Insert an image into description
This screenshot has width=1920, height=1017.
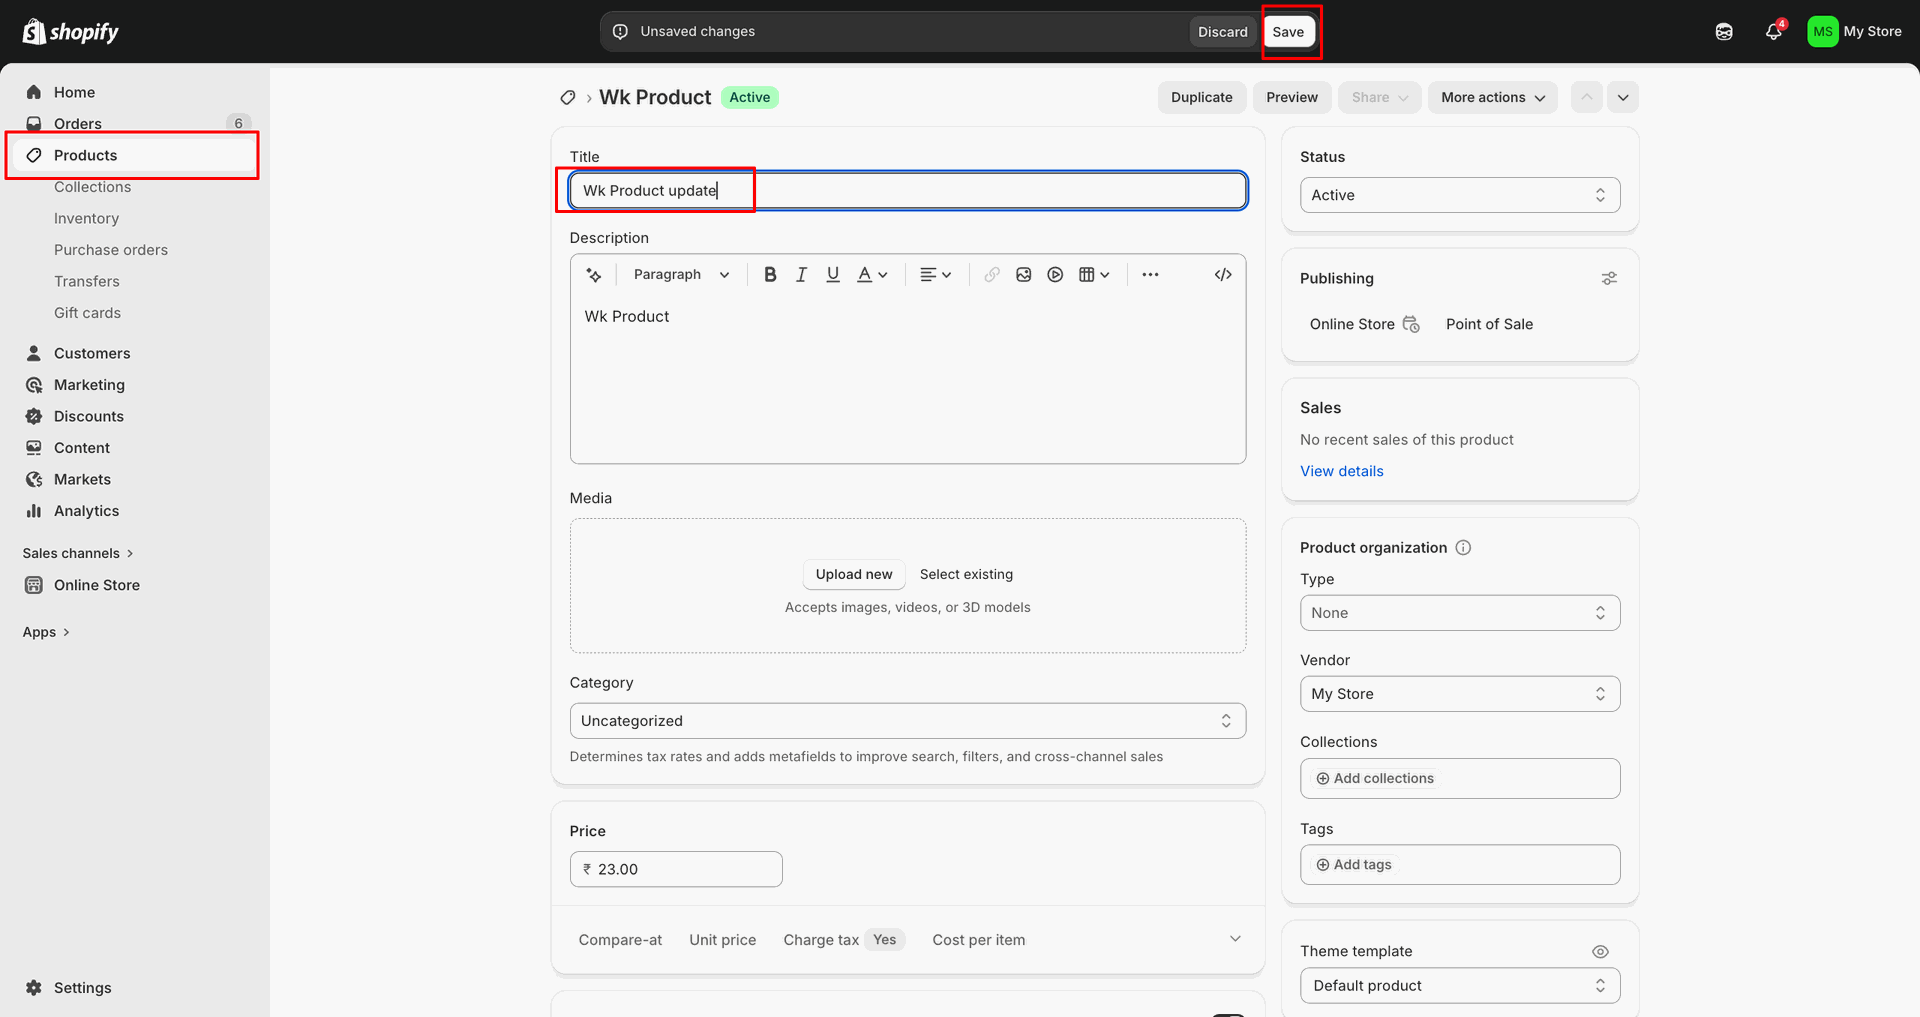1024,275
